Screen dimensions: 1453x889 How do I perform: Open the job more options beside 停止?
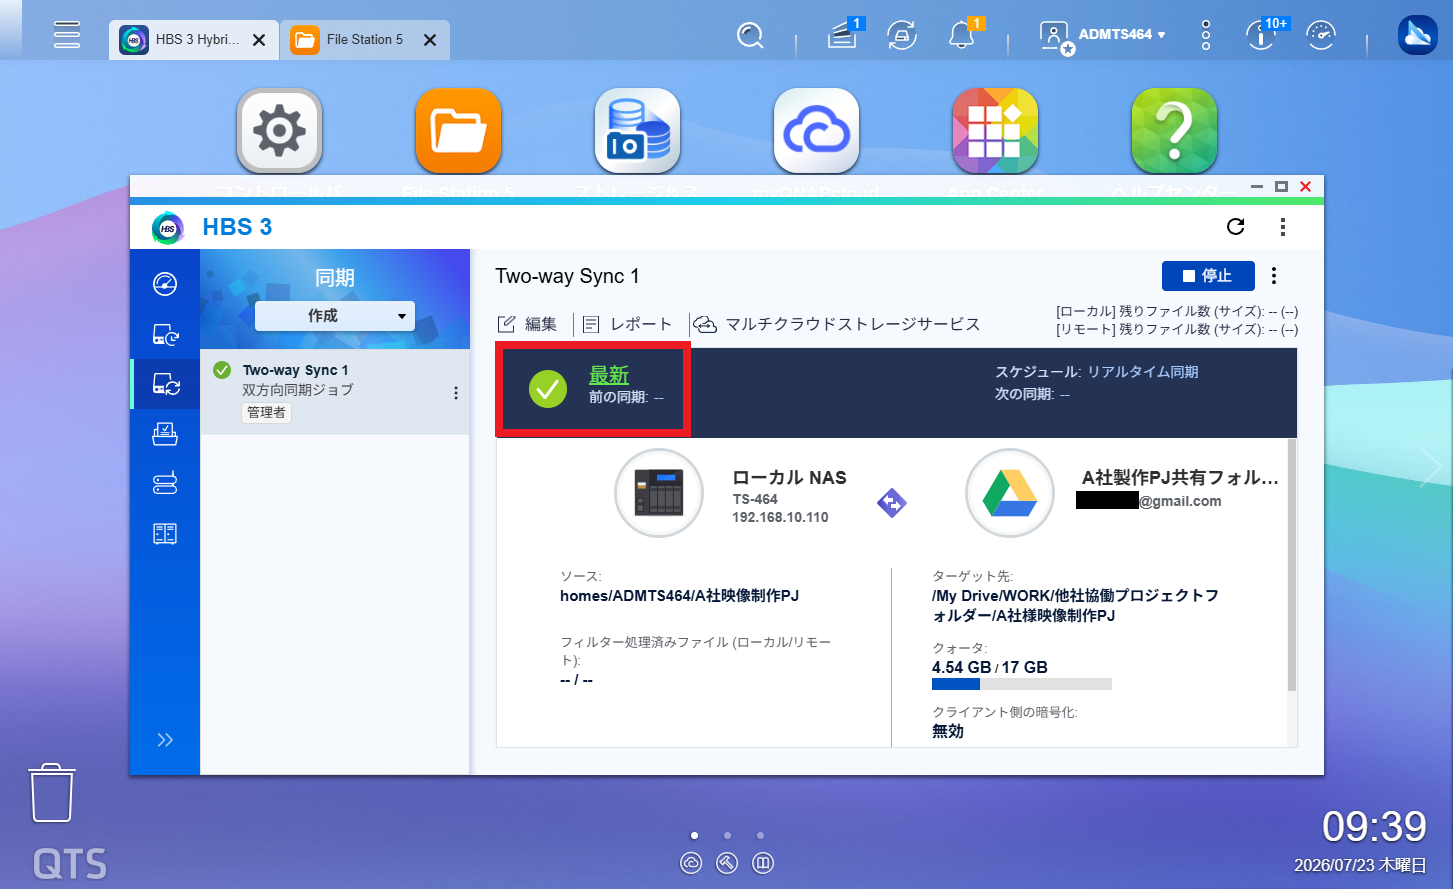[1274, 276]
